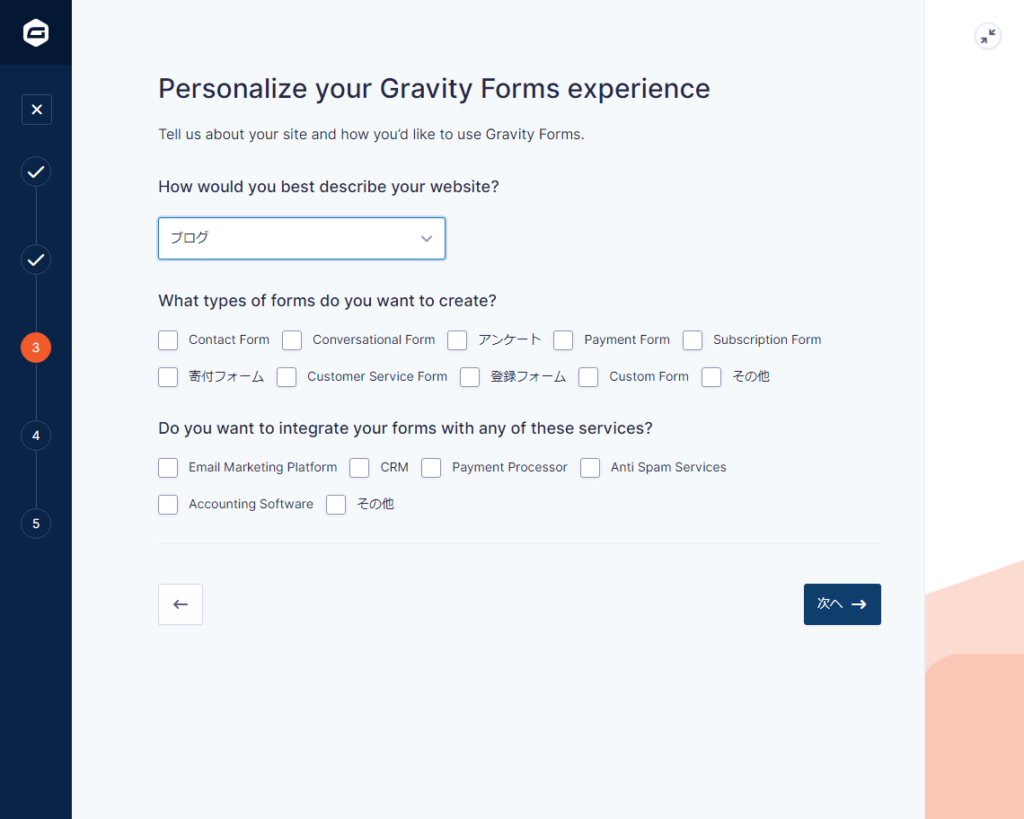Click the active step 3 indicator
1024x819 pixels.
[x=36, y=348]
